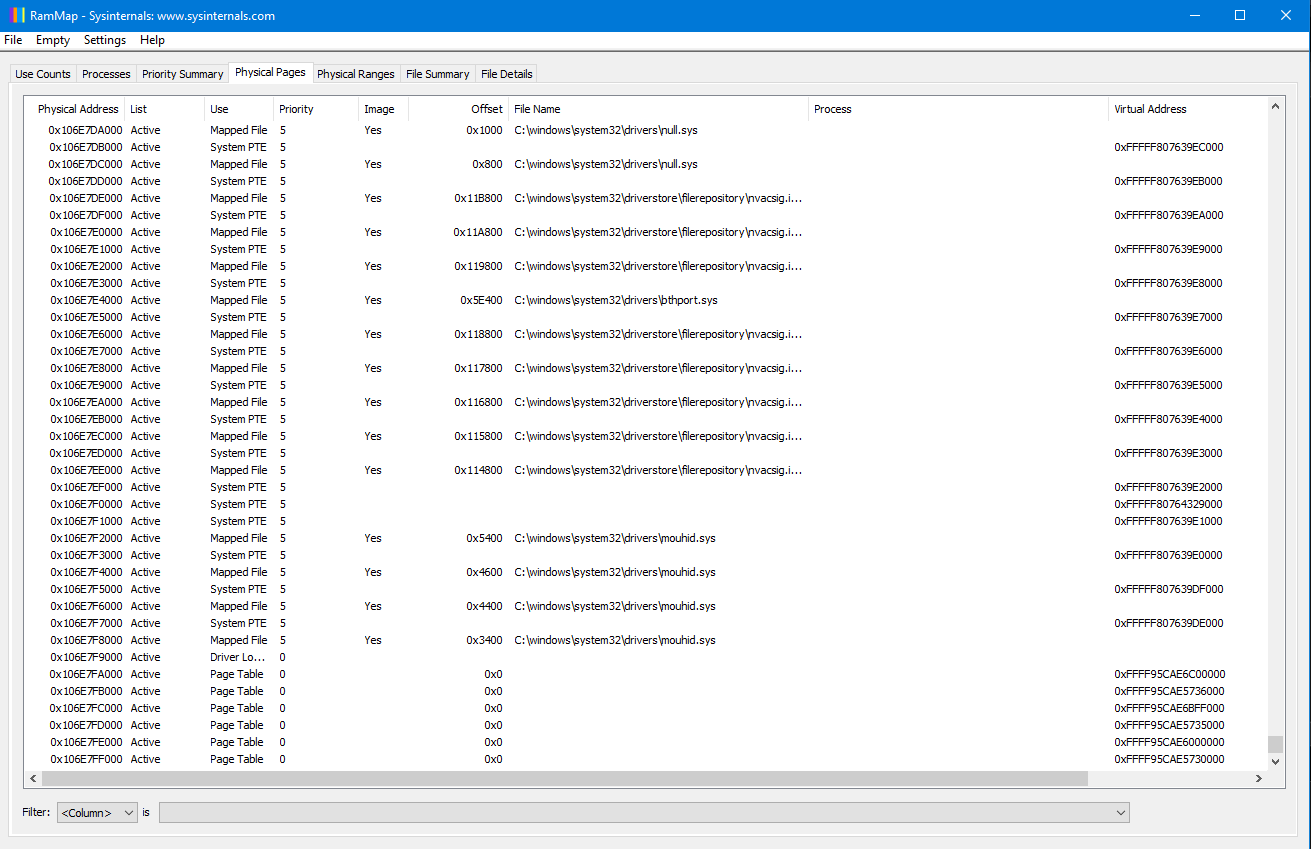Click the horizontal scrollbar right arrow
Viewport: 1311px width, 849px height.
[x=1259, y=778]
